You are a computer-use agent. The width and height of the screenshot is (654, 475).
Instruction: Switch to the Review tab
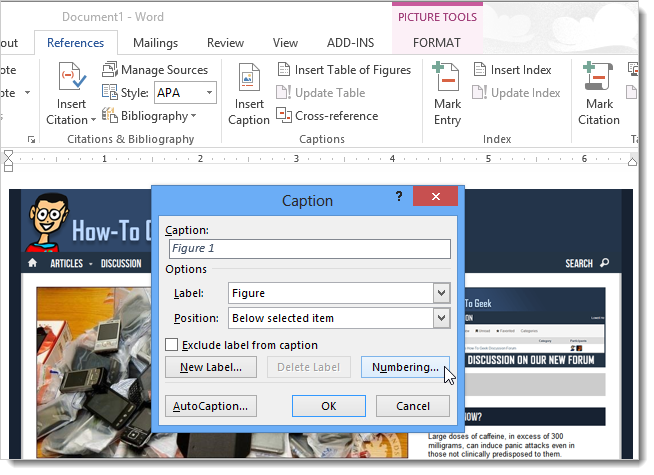pos(225,43)
